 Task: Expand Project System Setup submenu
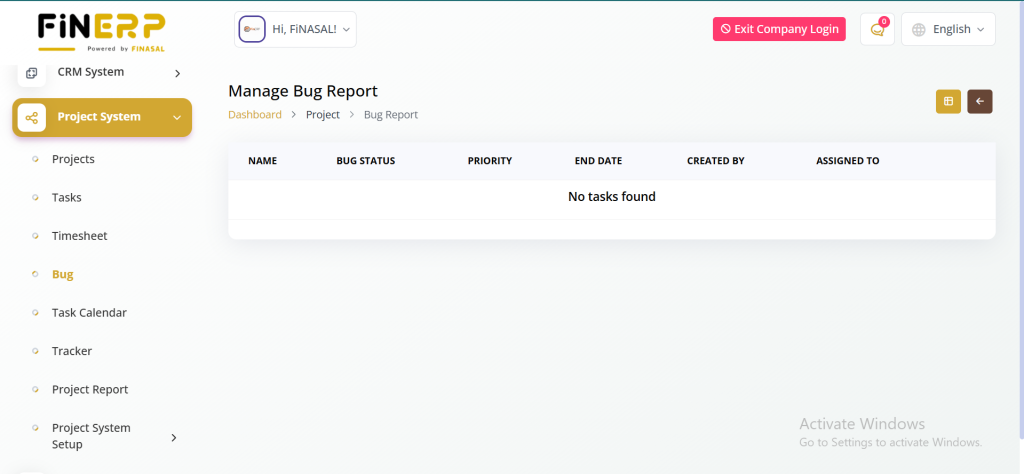[174, 437]
